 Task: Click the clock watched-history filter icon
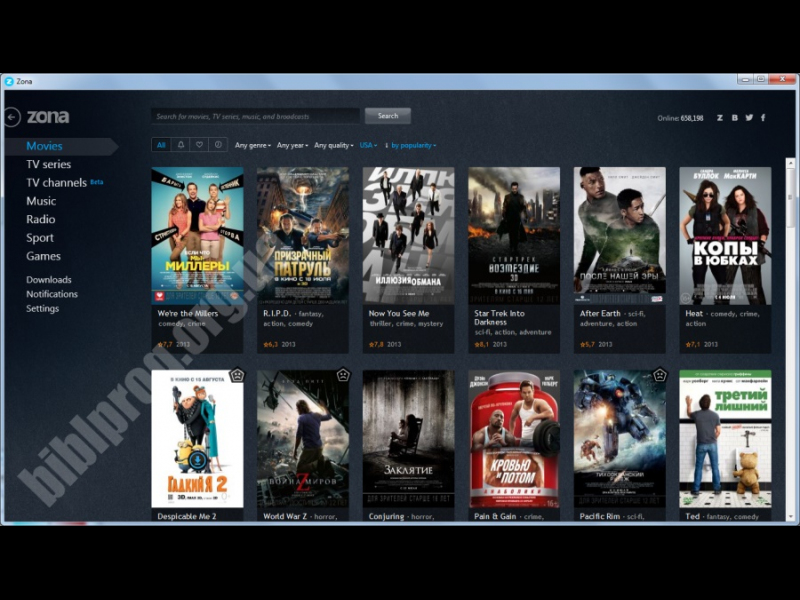click(x=218, y=145)
